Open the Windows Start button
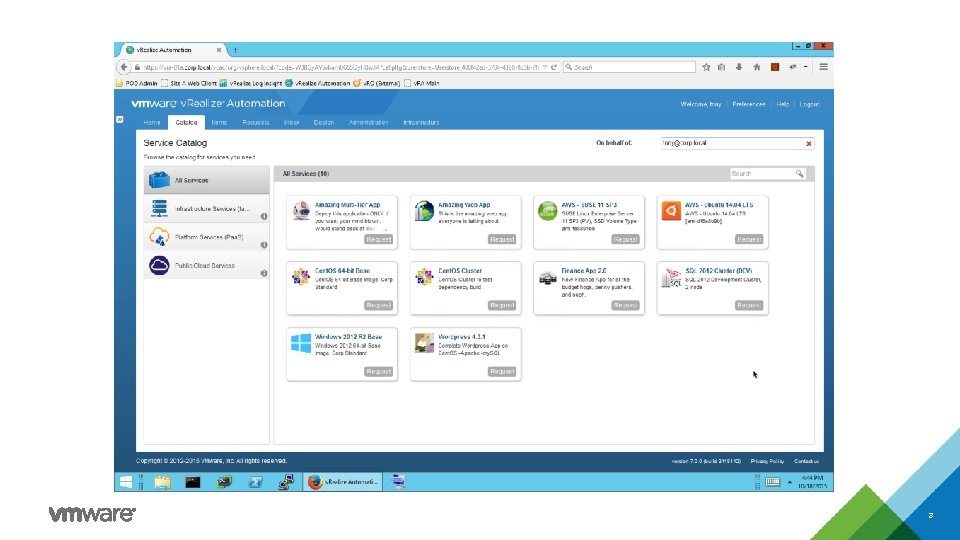 (126, 482)
